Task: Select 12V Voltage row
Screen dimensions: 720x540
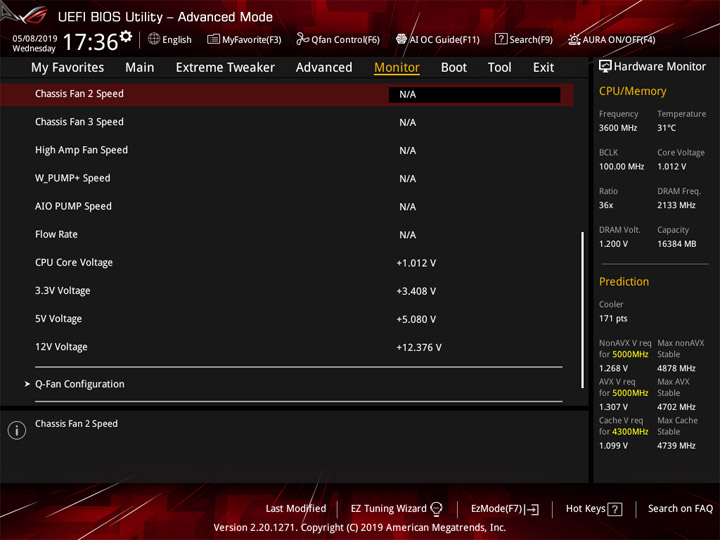Action: (x=287, y=347)
